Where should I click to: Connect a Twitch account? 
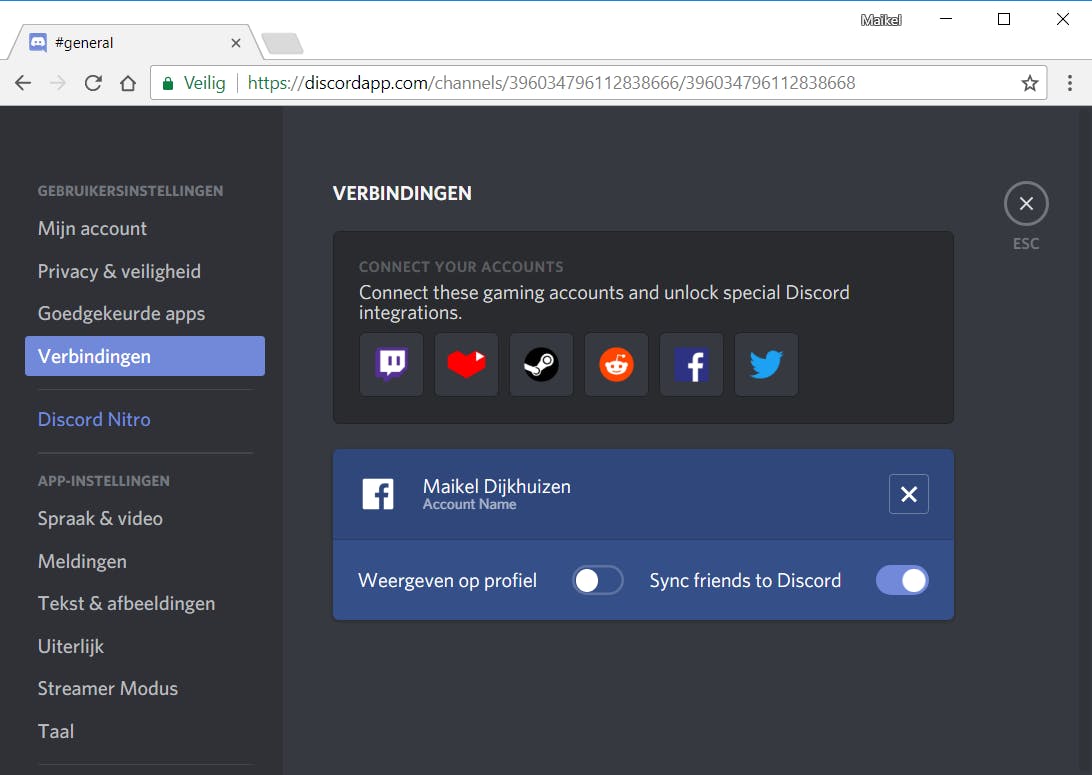391,364
